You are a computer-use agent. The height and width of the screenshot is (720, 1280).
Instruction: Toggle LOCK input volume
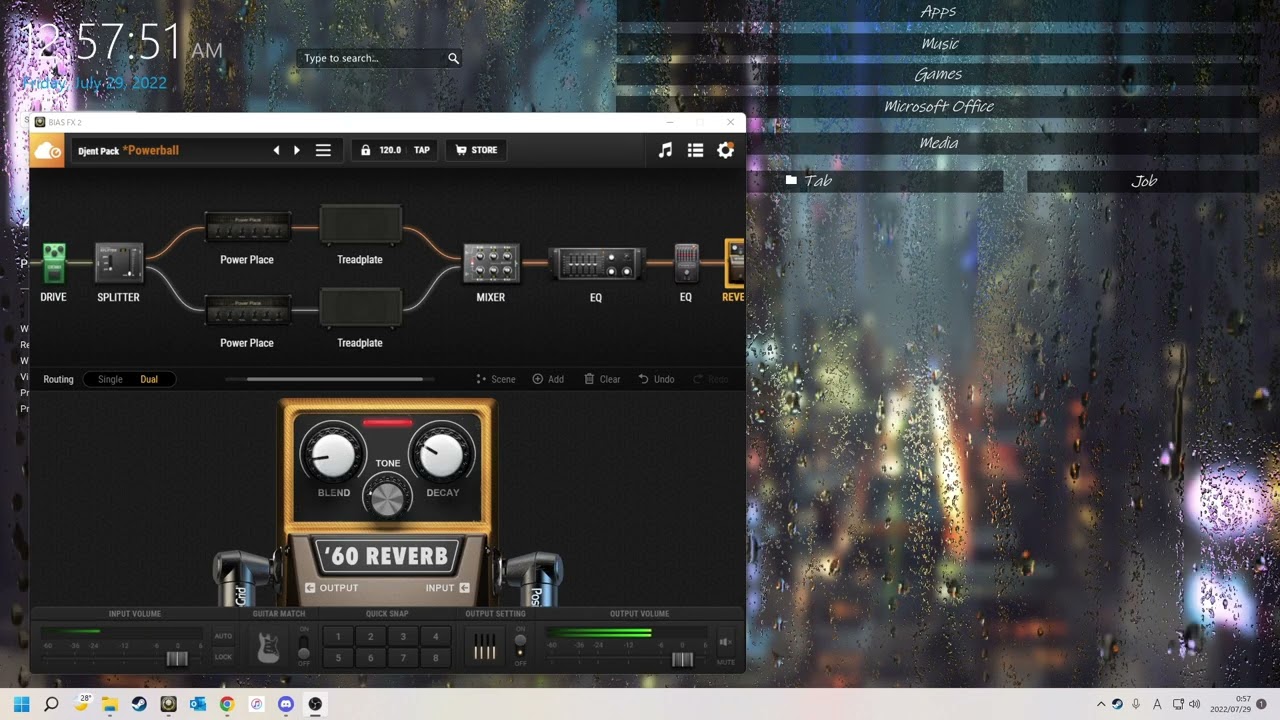pos(223,657)
